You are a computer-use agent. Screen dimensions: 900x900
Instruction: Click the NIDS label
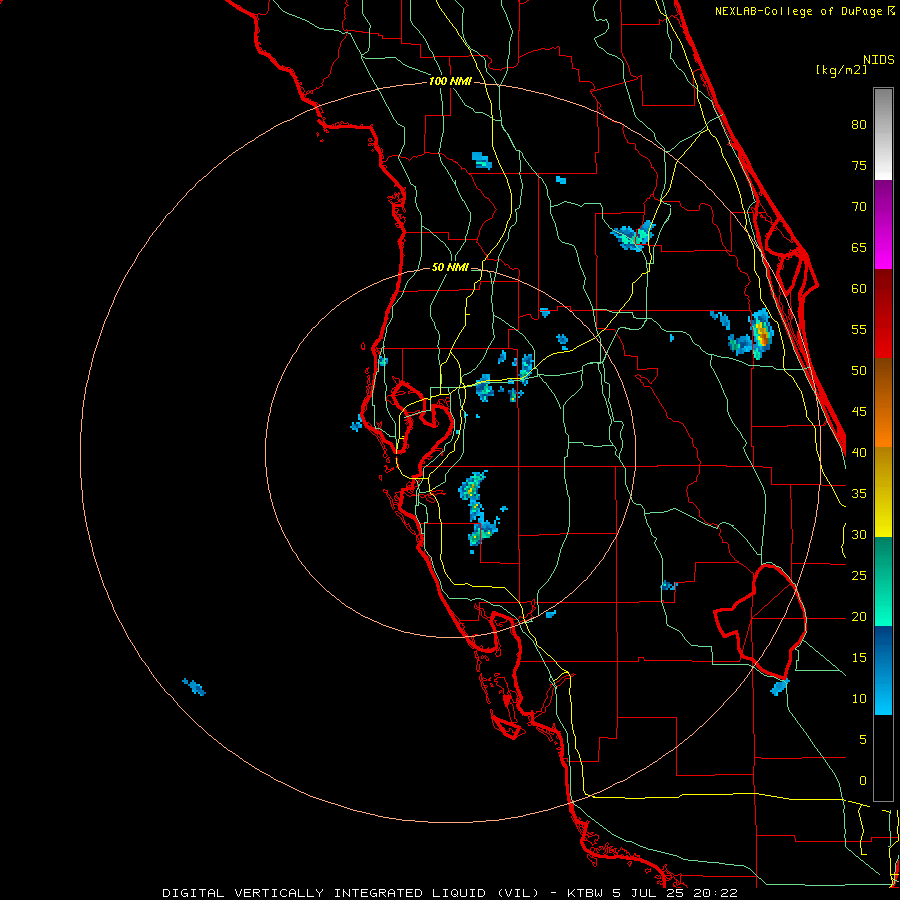878,59
